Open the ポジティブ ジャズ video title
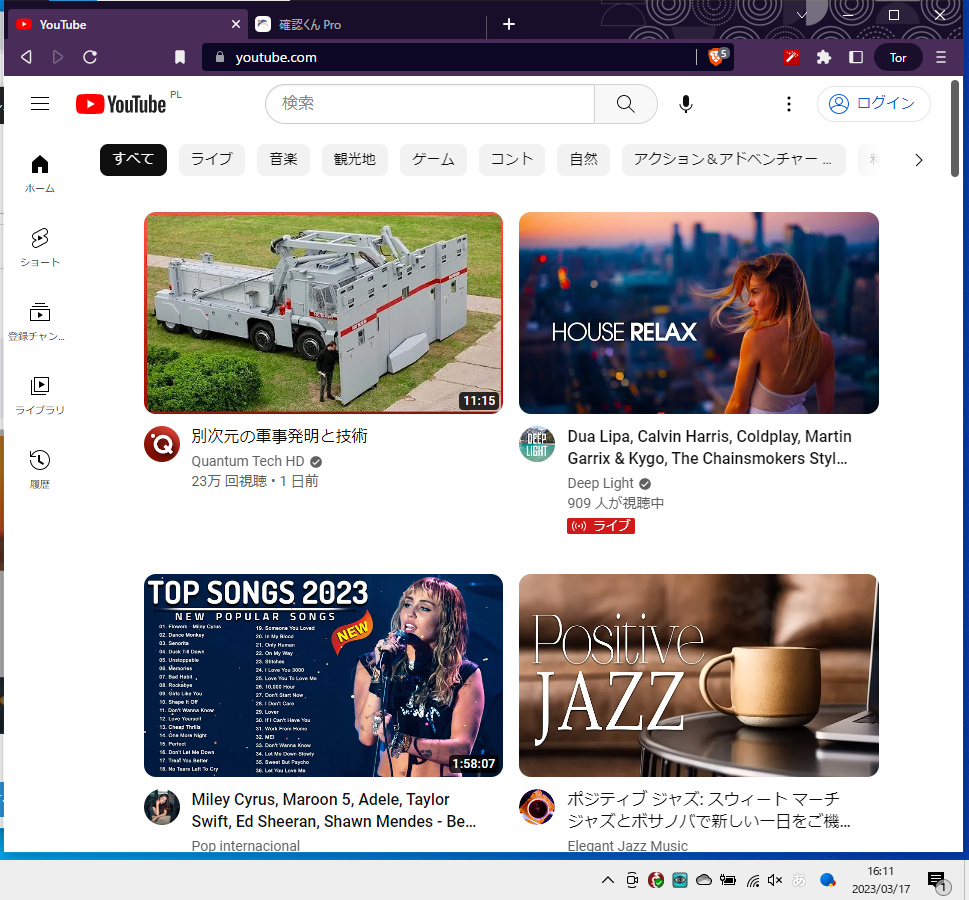Viewport: 969px width, 900px height. 709,810
